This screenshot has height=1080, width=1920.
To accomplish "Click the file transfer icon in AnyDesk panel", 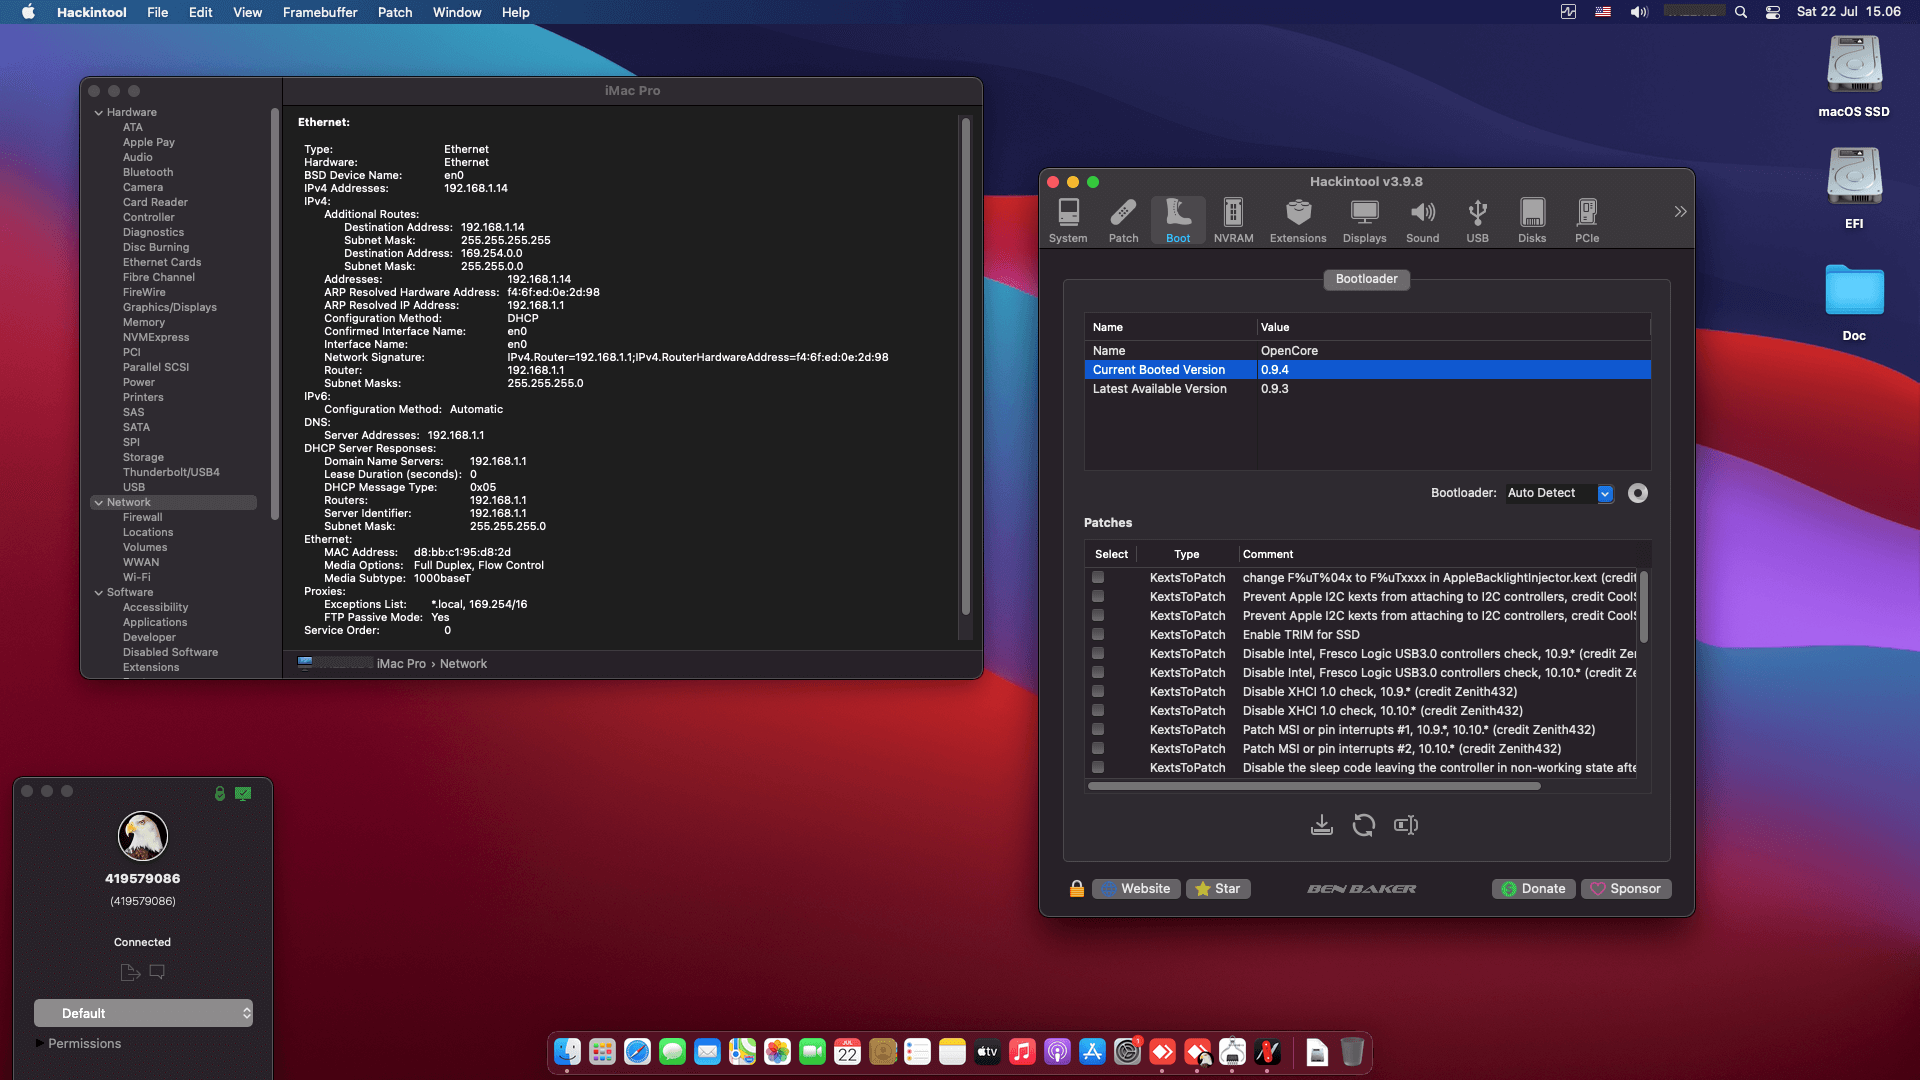I will click(130, 972).
